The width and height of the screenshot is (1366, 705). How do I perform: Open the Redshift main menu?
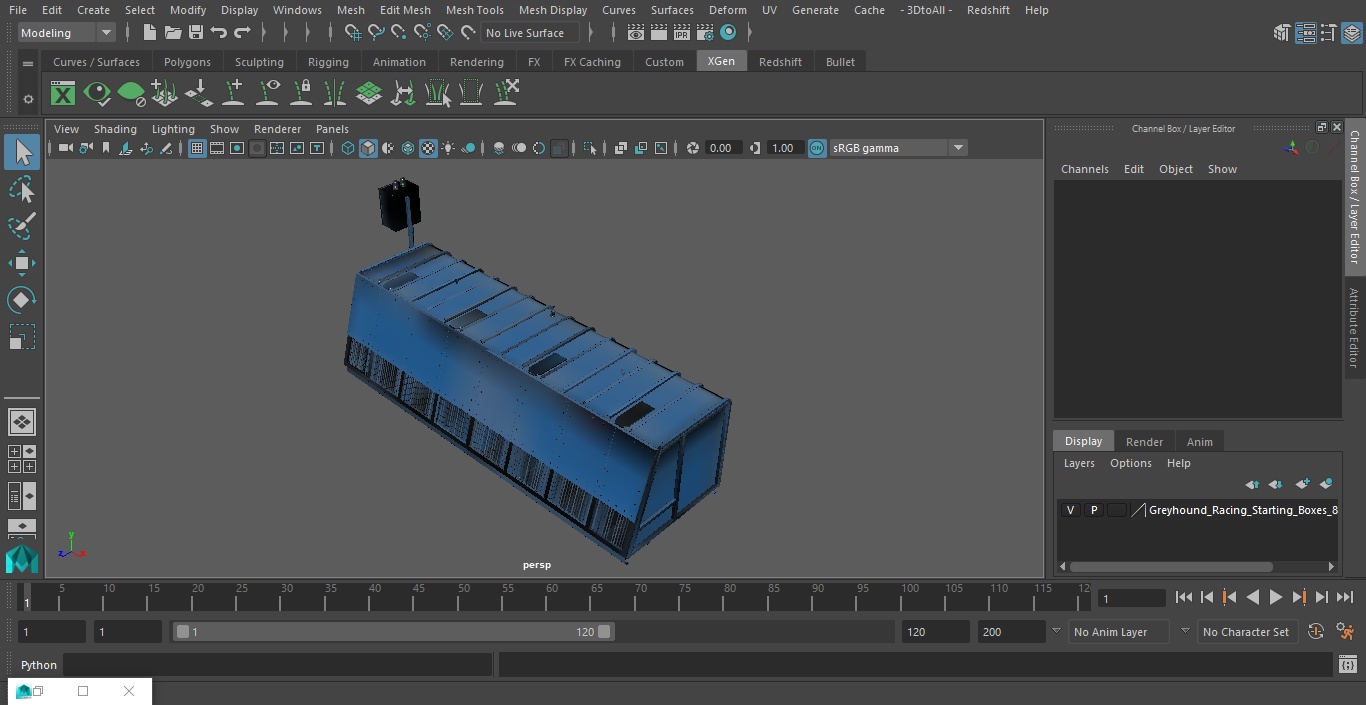point(988,10)
